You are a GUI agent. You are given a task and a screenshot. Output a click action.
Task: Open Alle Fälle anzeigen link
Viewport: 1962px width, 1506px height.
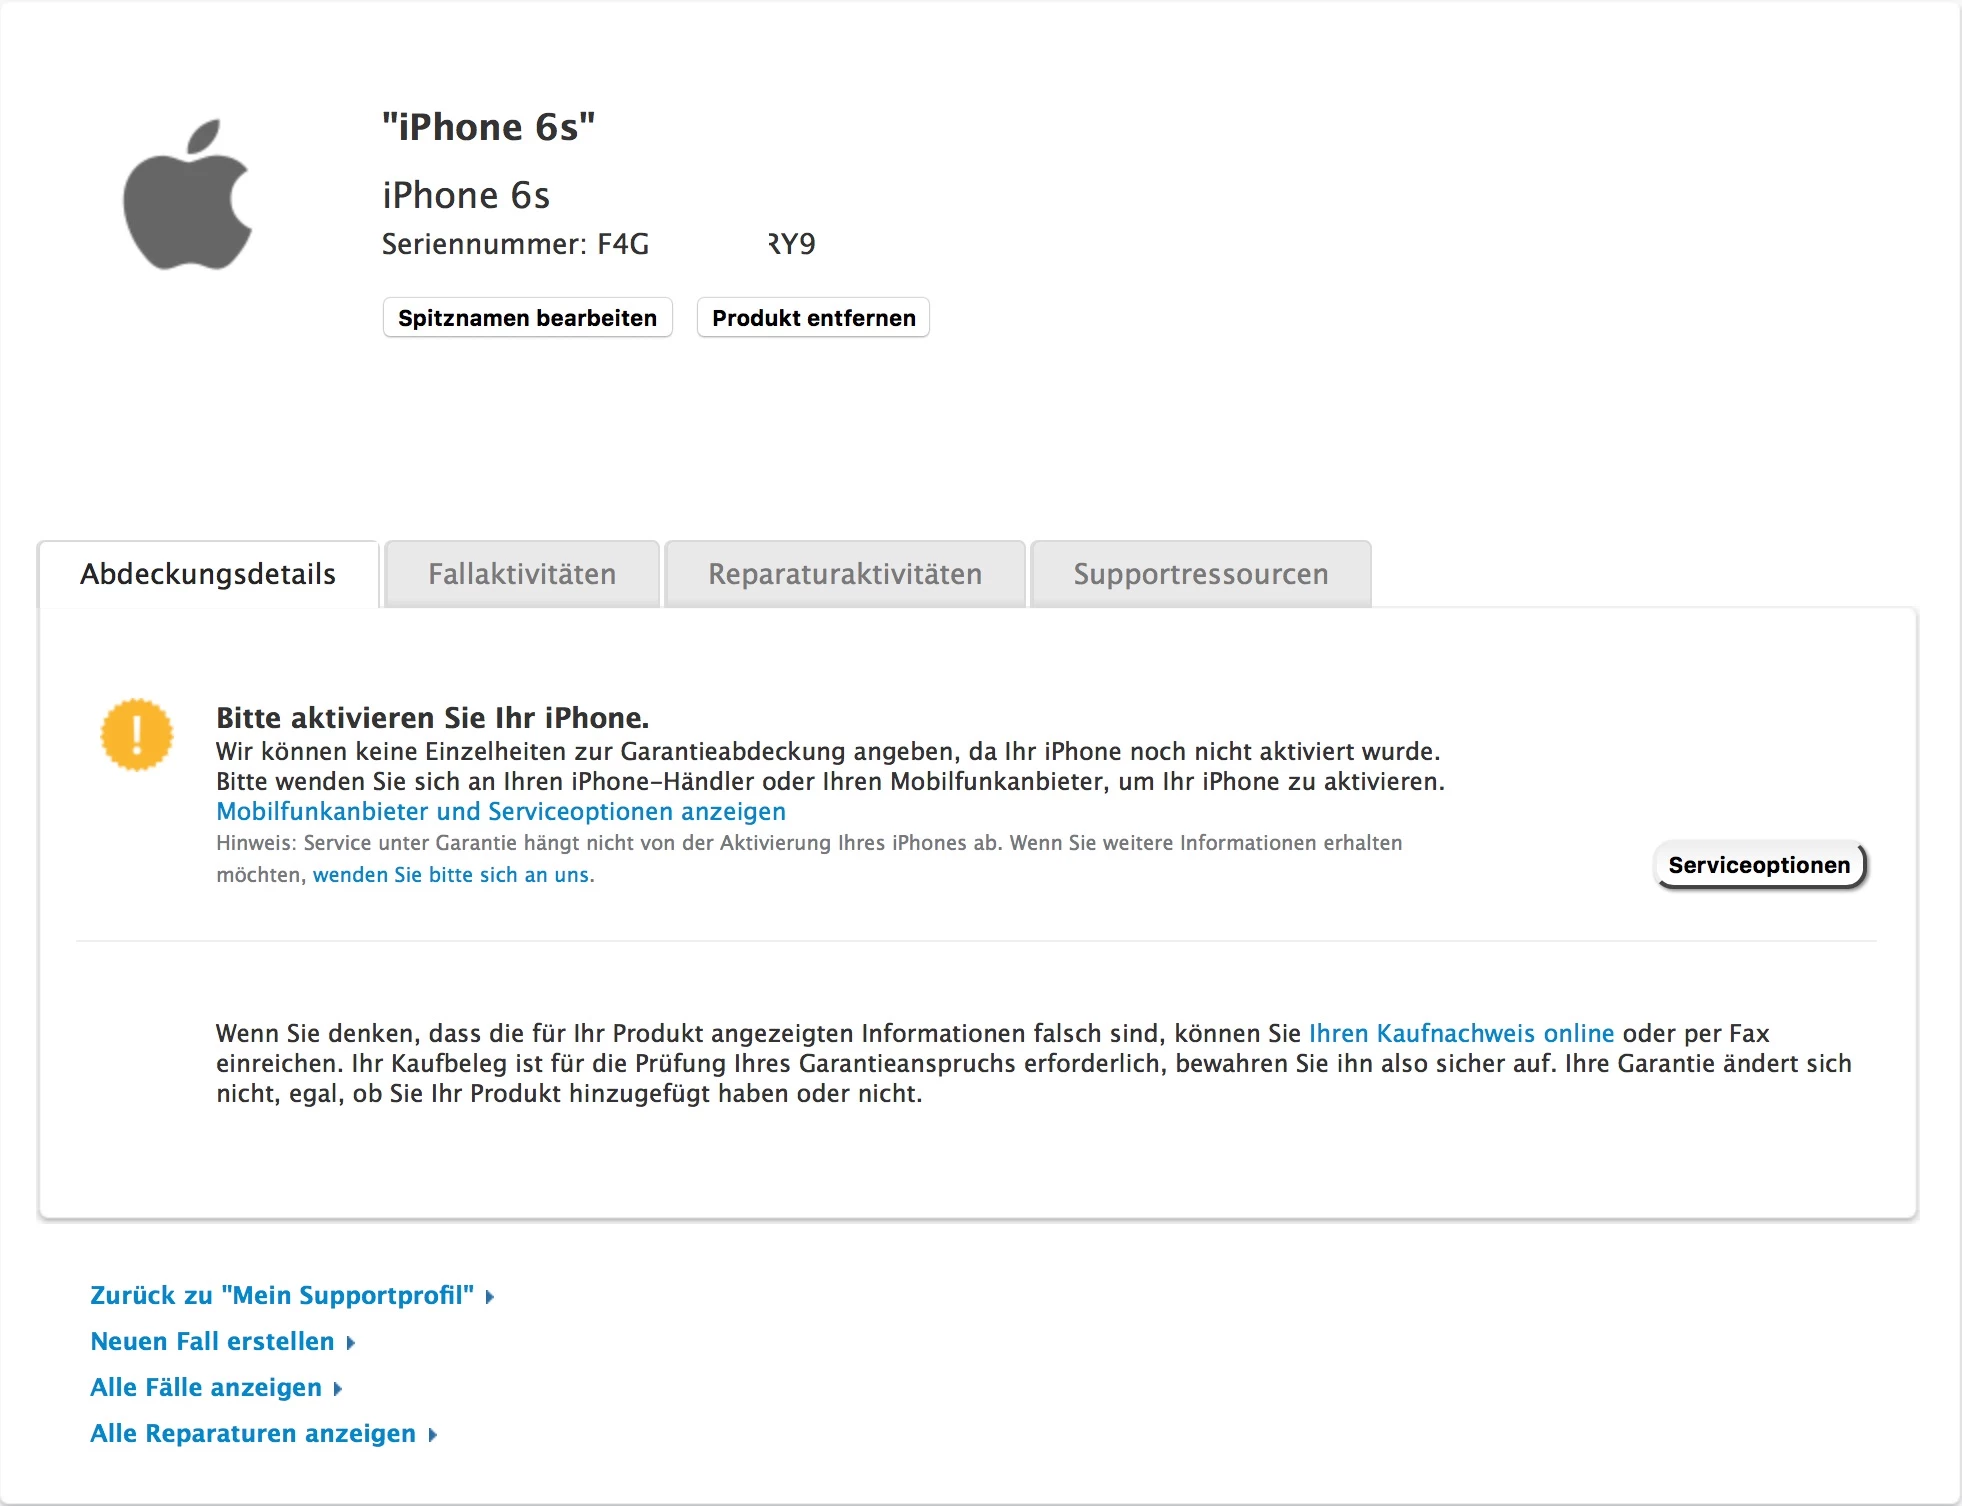206,1388
